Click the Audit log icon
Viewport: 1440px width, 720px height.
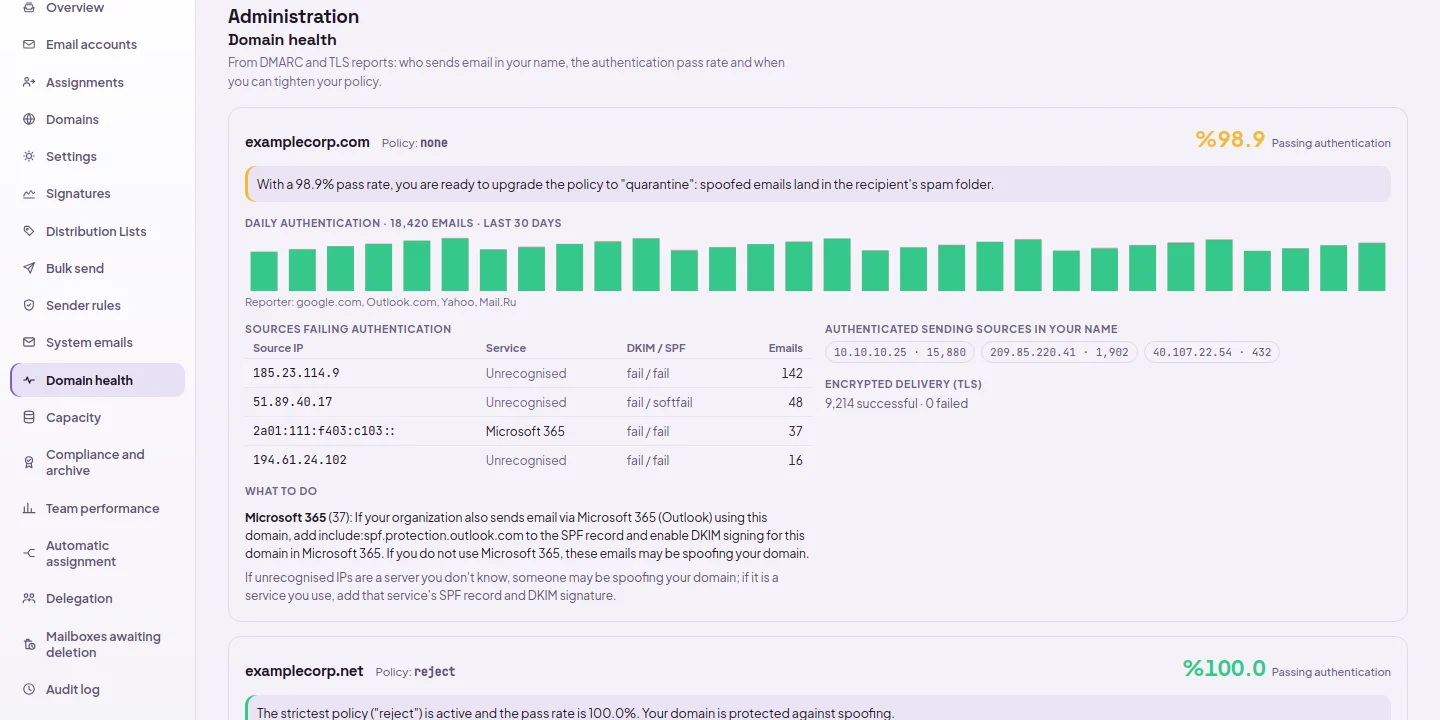(x=29, y=690)
